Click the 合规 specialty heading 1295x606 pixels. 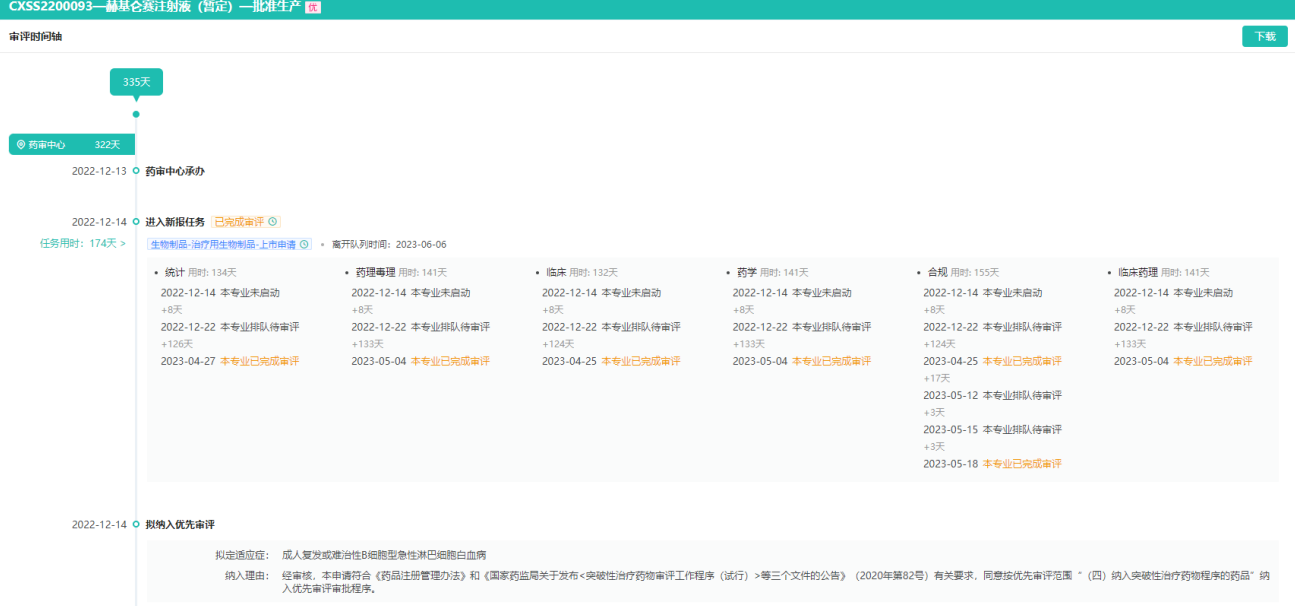point(937,272)
